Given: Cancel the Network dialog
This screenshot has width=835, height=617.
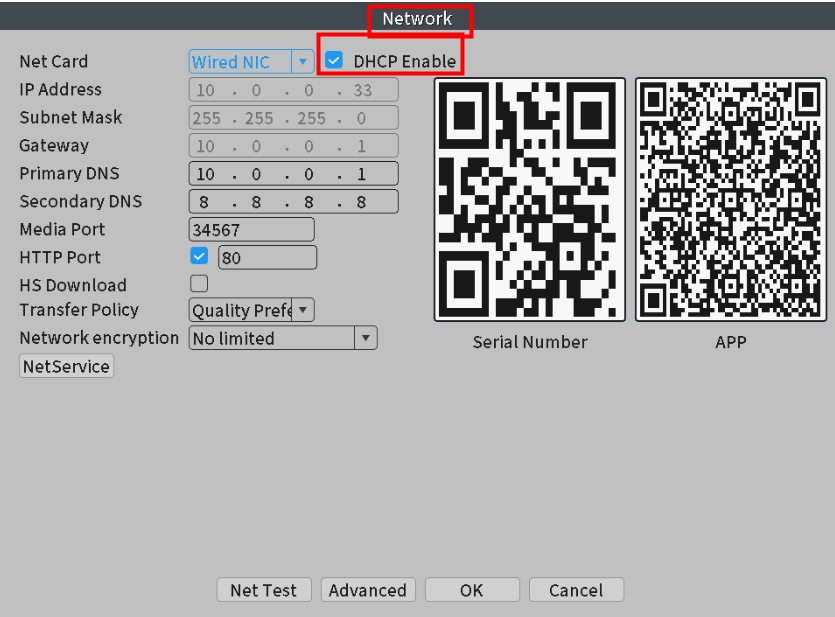Looking at the screenshot, I should 576,590.
